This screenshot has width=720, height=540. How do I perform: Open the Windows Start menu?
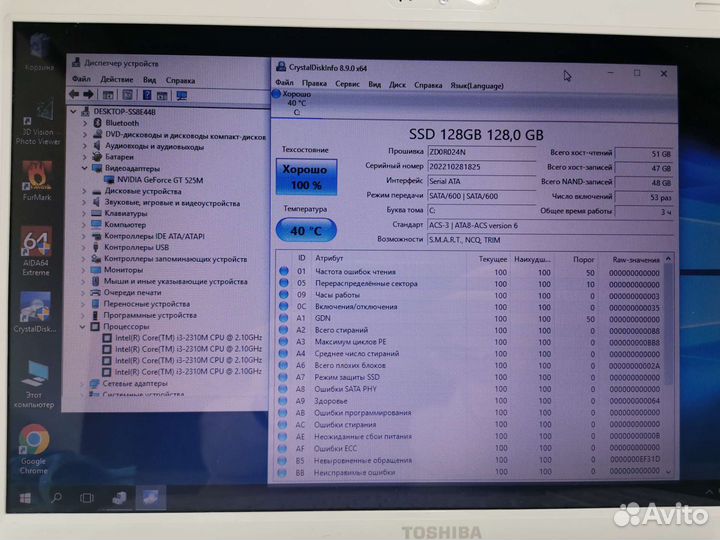pyautogui.click(x=25, y=498)
